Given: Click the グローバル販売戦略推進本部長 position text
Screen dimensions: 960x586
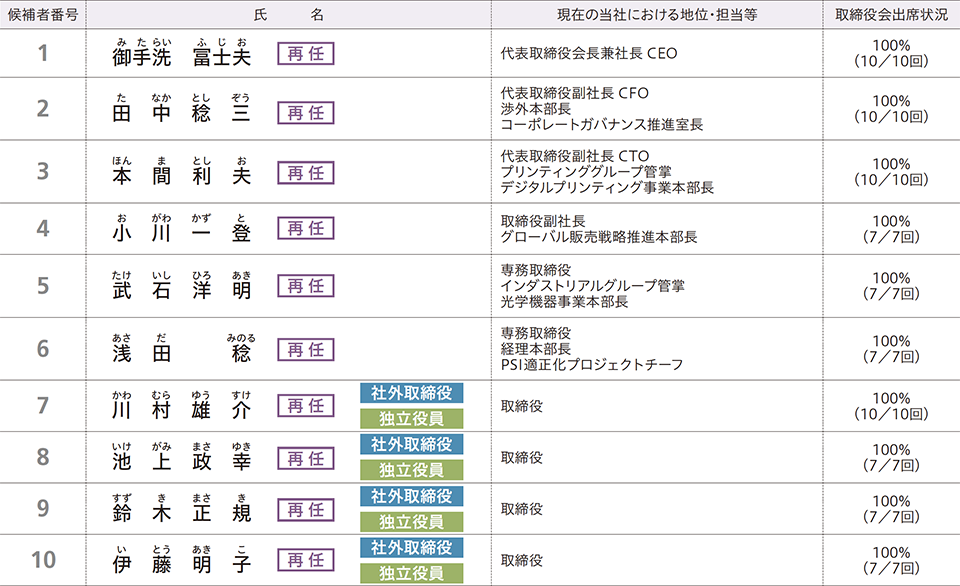Looking at the screenshot, I should [x=598, y=238].
